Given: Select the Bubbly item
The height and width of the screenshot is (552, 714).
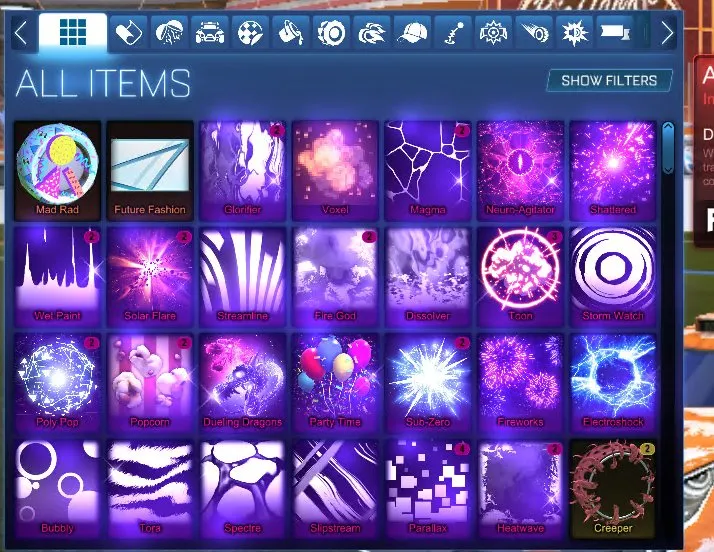Looking at the screenshot, I should click(57, 489).
